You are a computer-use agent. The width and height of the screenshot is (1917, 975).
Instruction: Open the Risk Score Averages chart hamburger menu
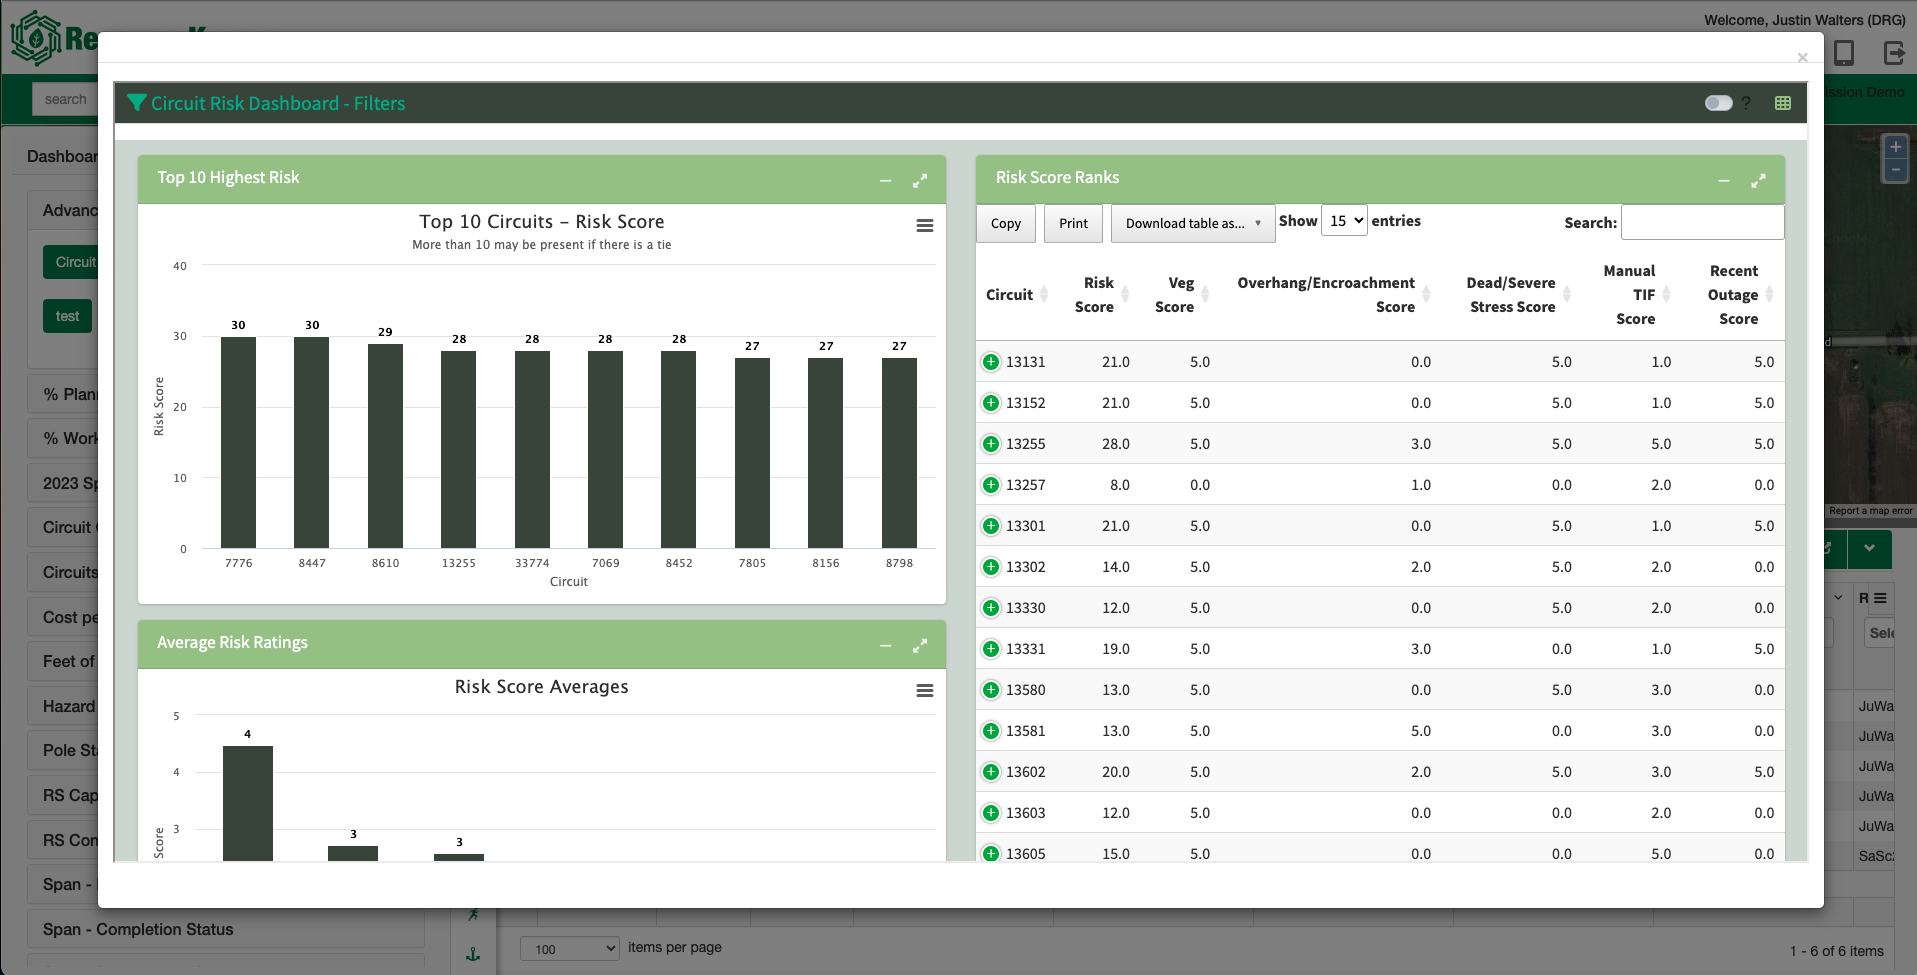(924, 690)
